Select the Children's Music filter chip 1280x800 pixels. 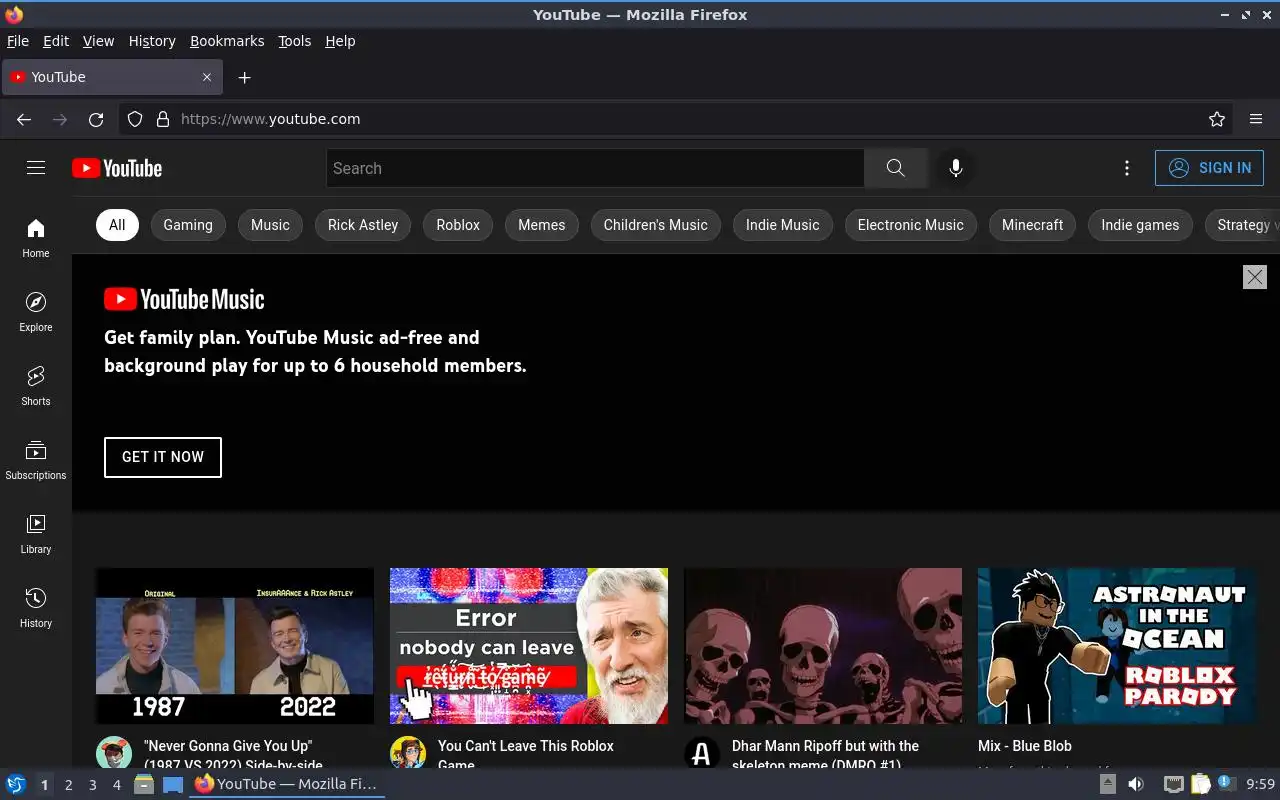656,225
